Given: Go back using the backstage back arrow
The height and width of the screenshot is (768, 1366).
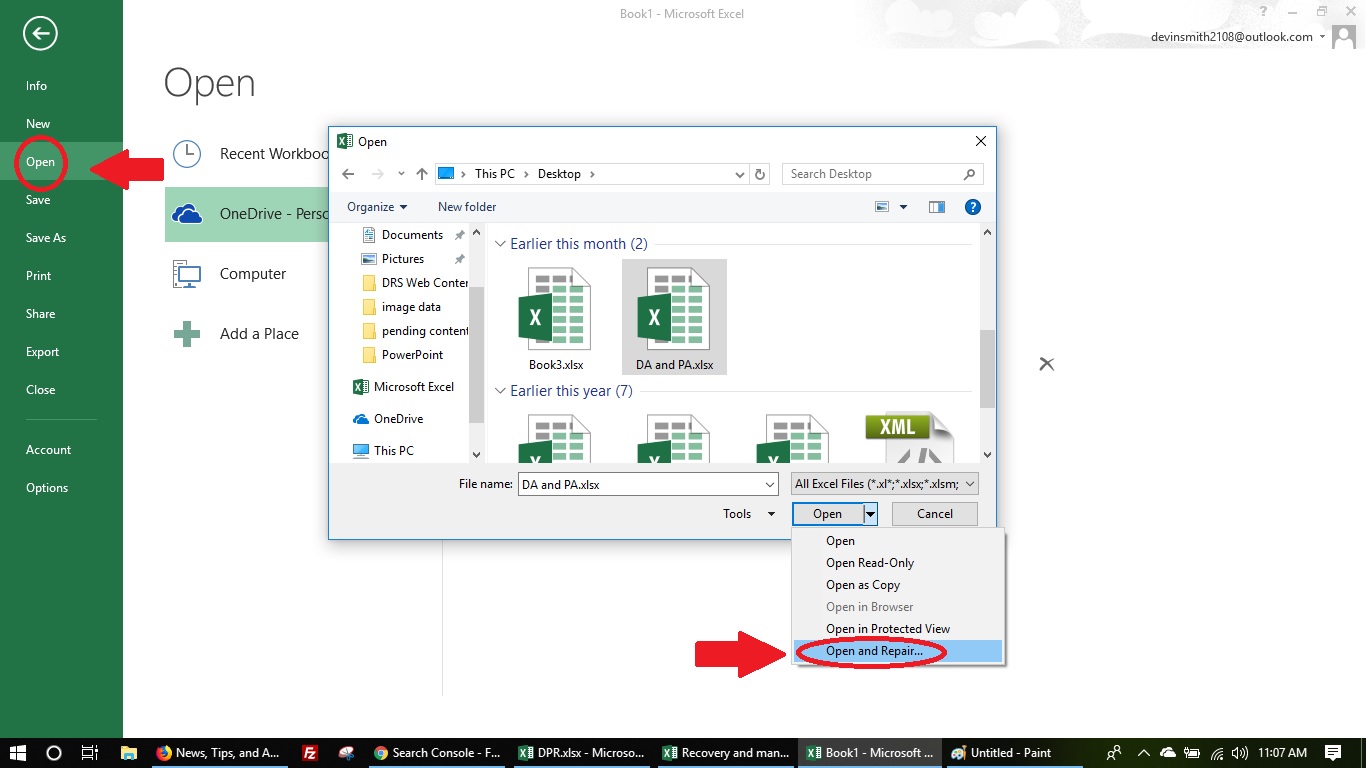Looking at the screenshot, I should coord(40,34).
